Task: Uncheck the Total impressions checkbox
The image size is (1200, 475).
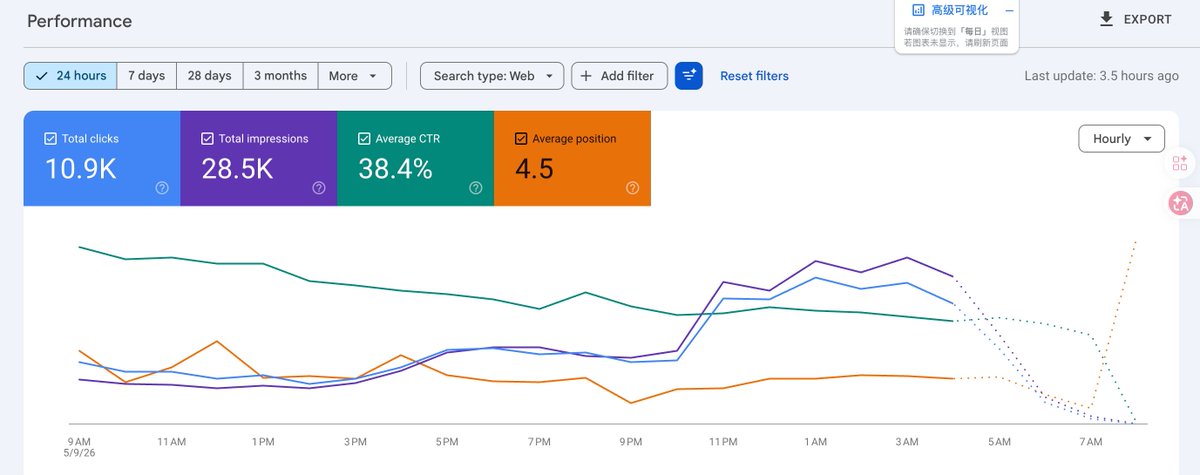Action: pyautogui.click(x=207, y=139)
